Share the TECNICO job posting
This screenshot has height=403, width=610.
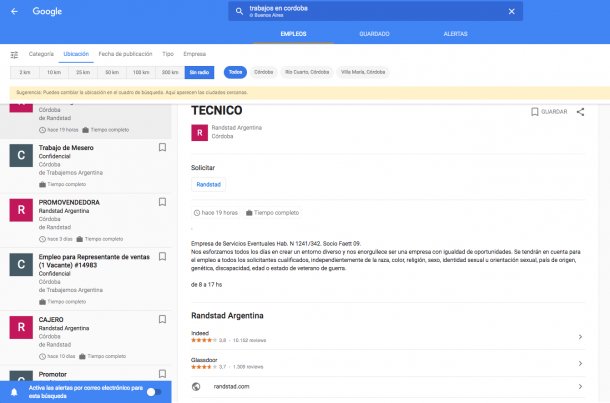(580, 112)
